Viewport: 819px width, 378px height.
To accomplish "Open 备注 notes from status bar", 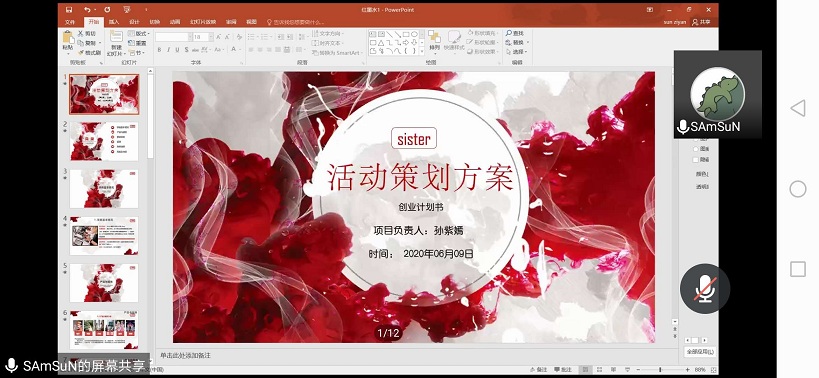I will pyautogui.click(x=539, y=370).
